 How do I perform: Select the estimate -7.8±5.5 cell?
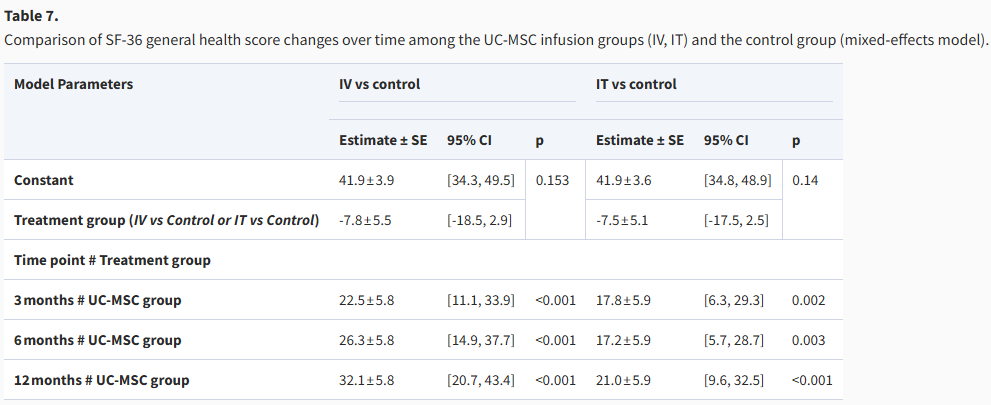(x=367, y=220)
